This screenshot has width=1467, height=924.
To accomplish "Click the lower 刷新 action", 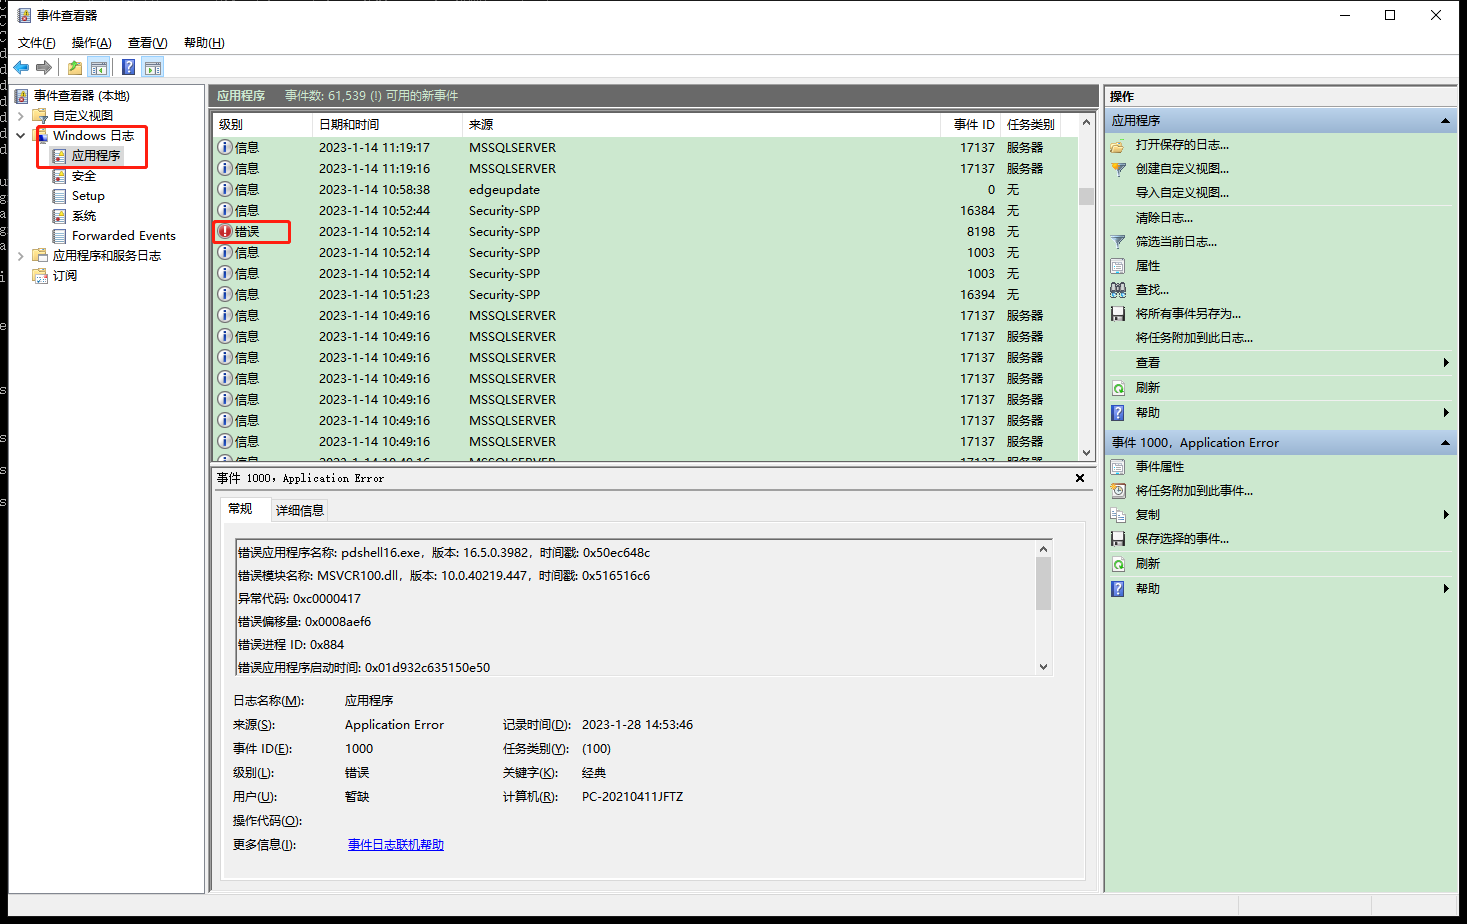I will coord(1148,564).
